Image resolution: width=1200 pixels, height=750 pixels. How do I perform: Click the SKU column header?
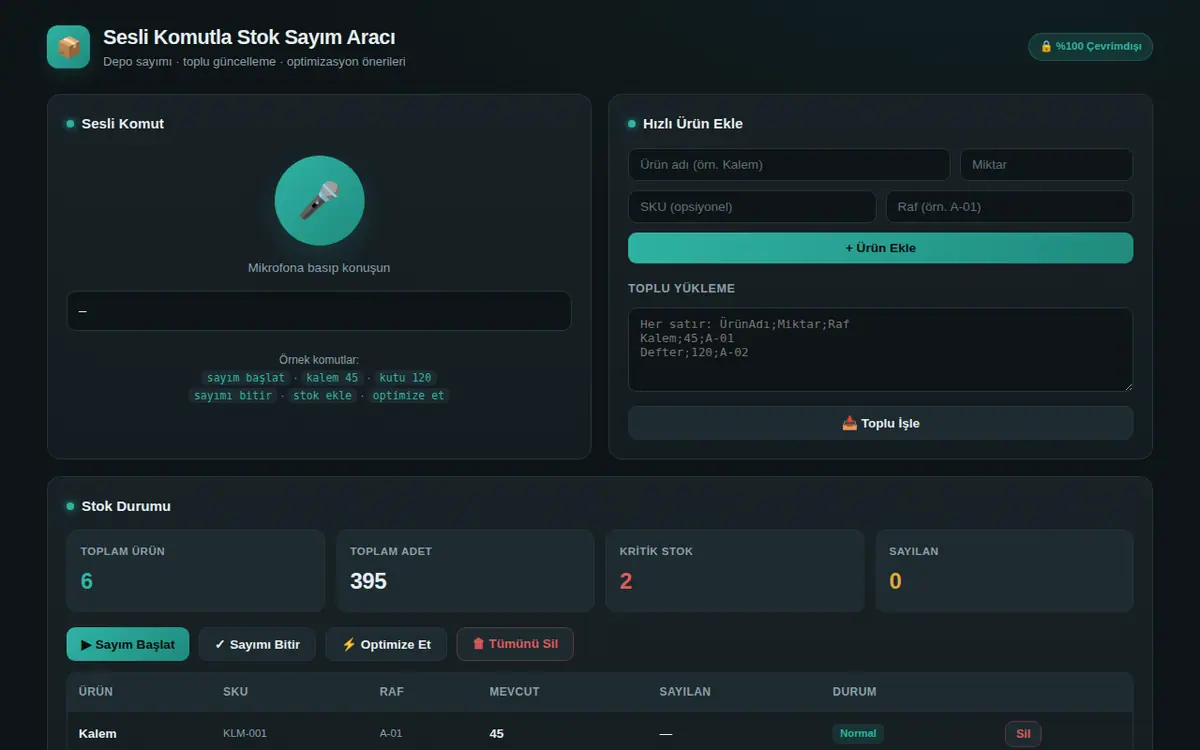pyautogui.click(x=235, y=692)
